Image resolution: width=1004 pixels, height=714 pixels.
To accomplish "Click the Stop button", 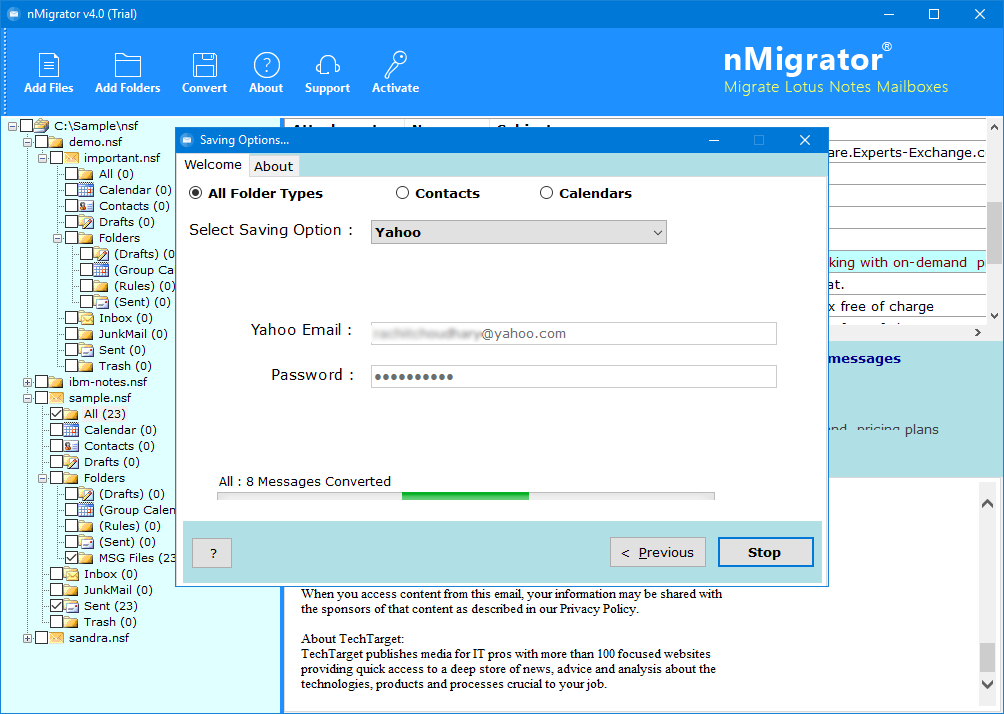I will pyautogui.click(x=765, y=552).
